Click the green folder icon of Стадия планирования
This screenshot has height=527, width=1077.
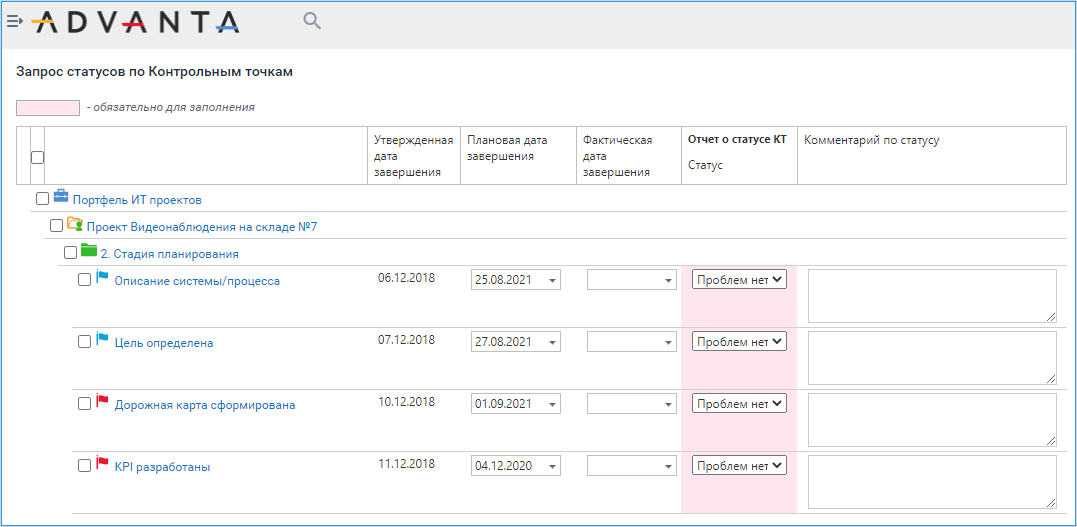point(89,249)
